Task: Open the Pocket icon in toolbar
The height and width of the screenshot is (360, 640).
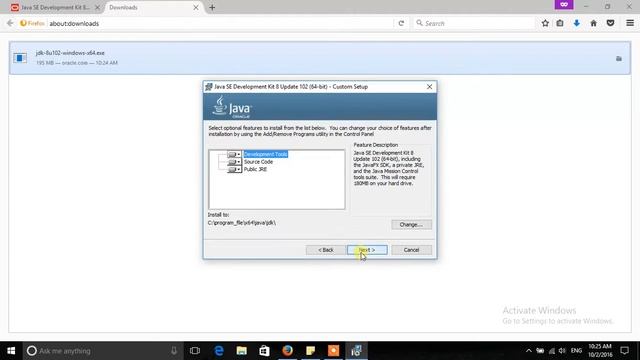Action: point(611,23)
